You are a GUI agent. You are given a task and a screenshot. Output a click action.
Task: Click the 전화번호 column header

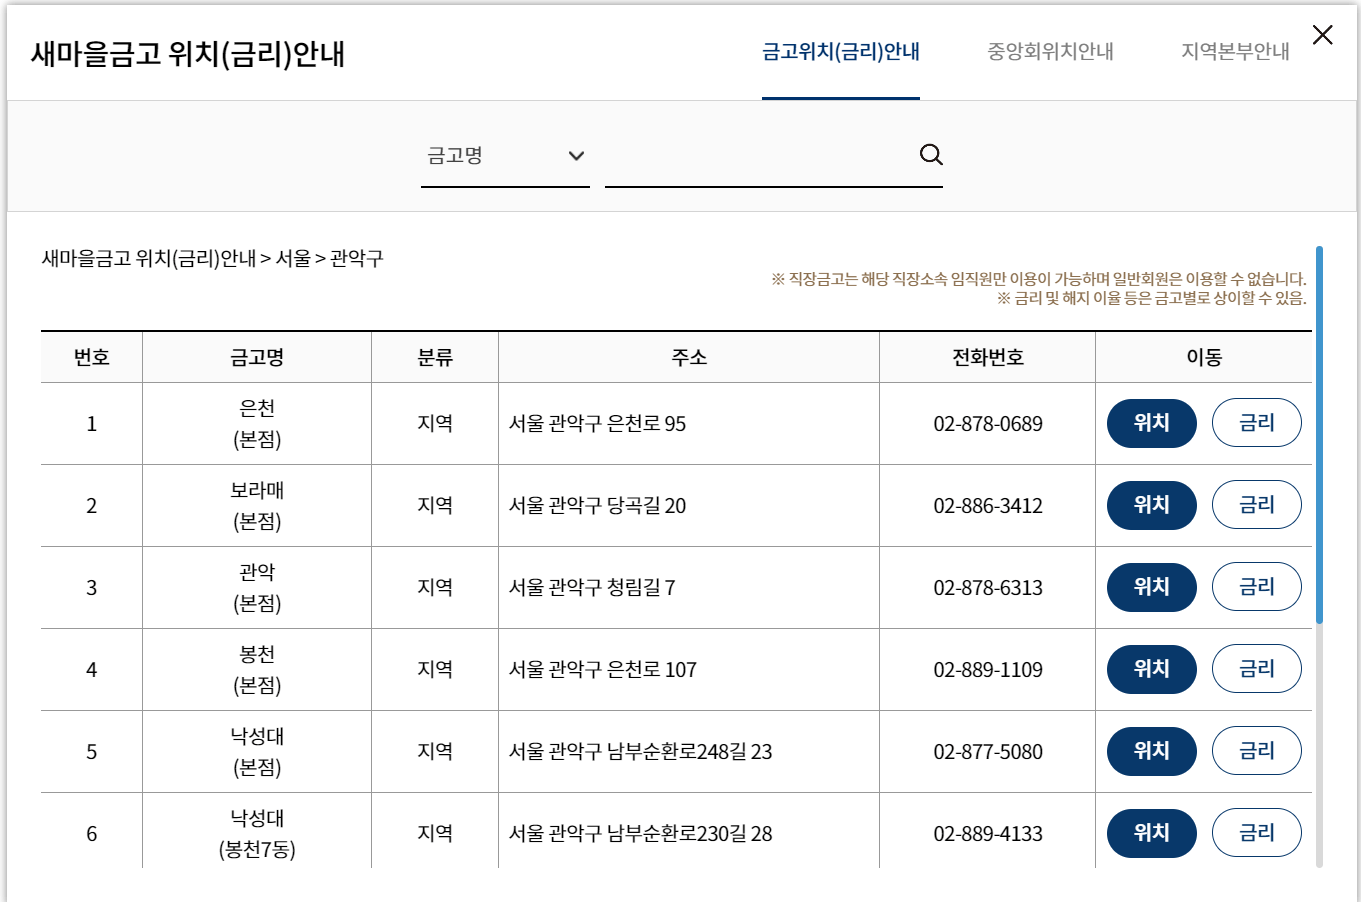tap(988, 357)
